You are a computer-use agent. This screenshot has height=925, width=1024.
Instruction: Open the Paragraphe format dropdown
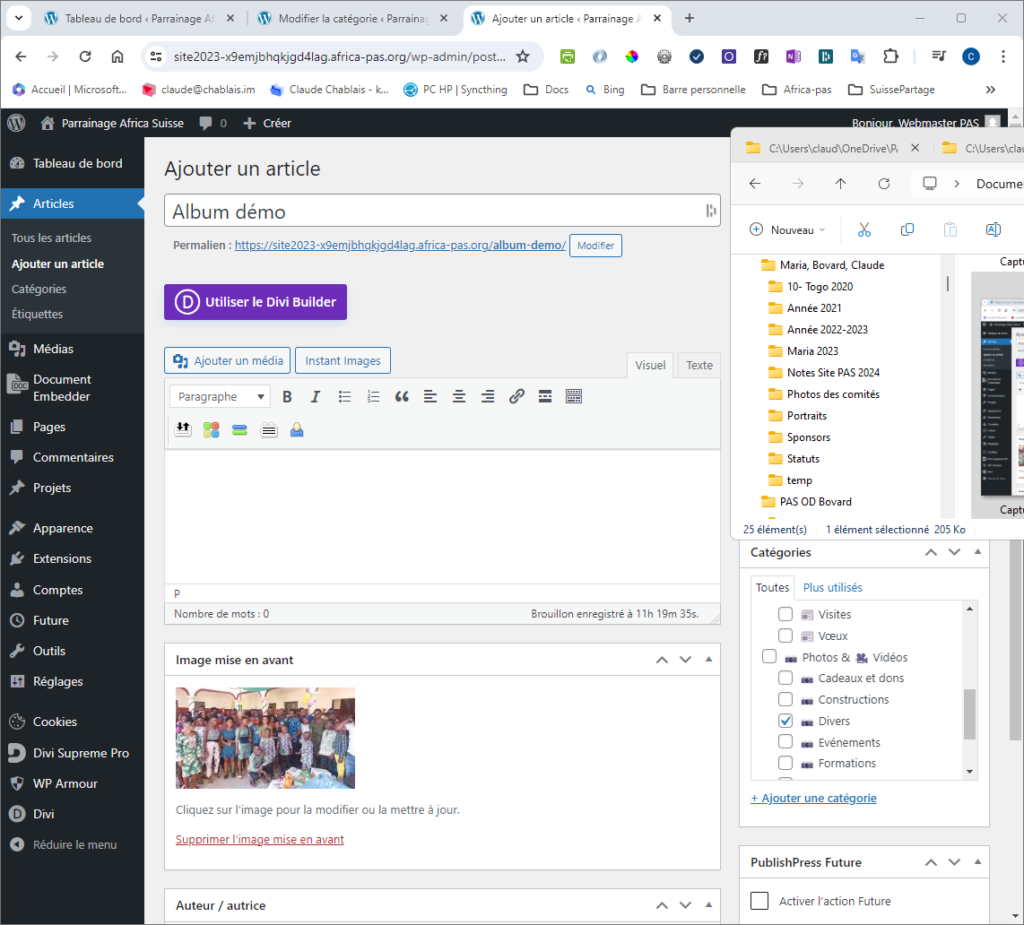point(219,397)
